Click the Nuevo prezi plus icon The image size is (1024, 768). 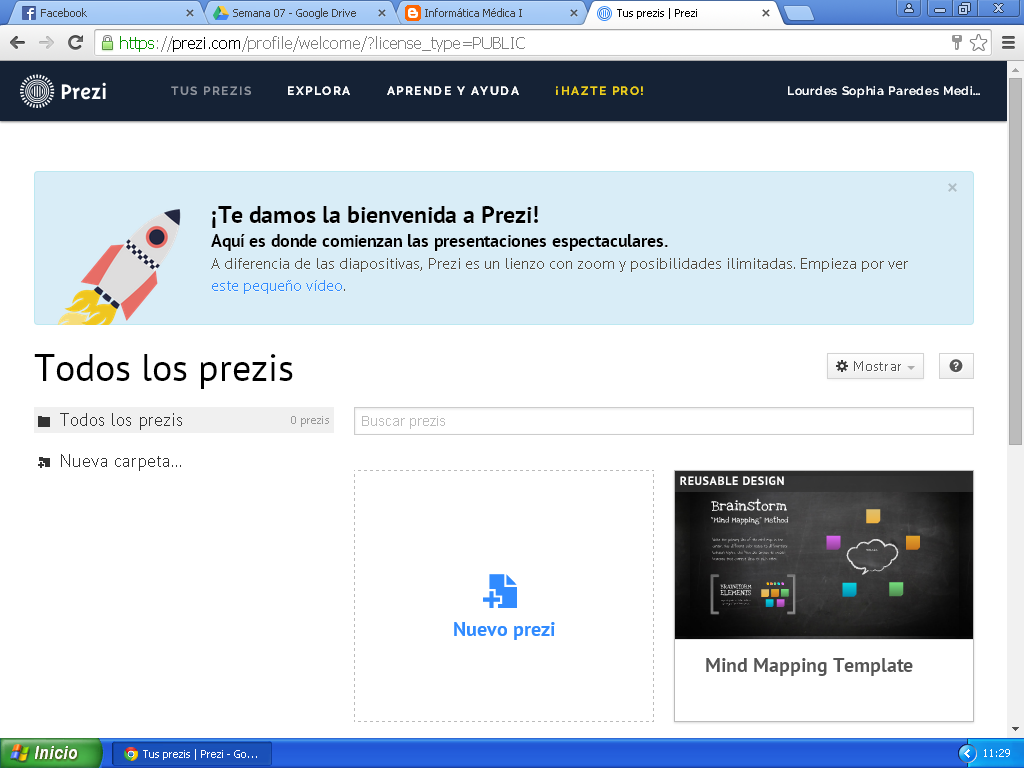coord(503,592)
